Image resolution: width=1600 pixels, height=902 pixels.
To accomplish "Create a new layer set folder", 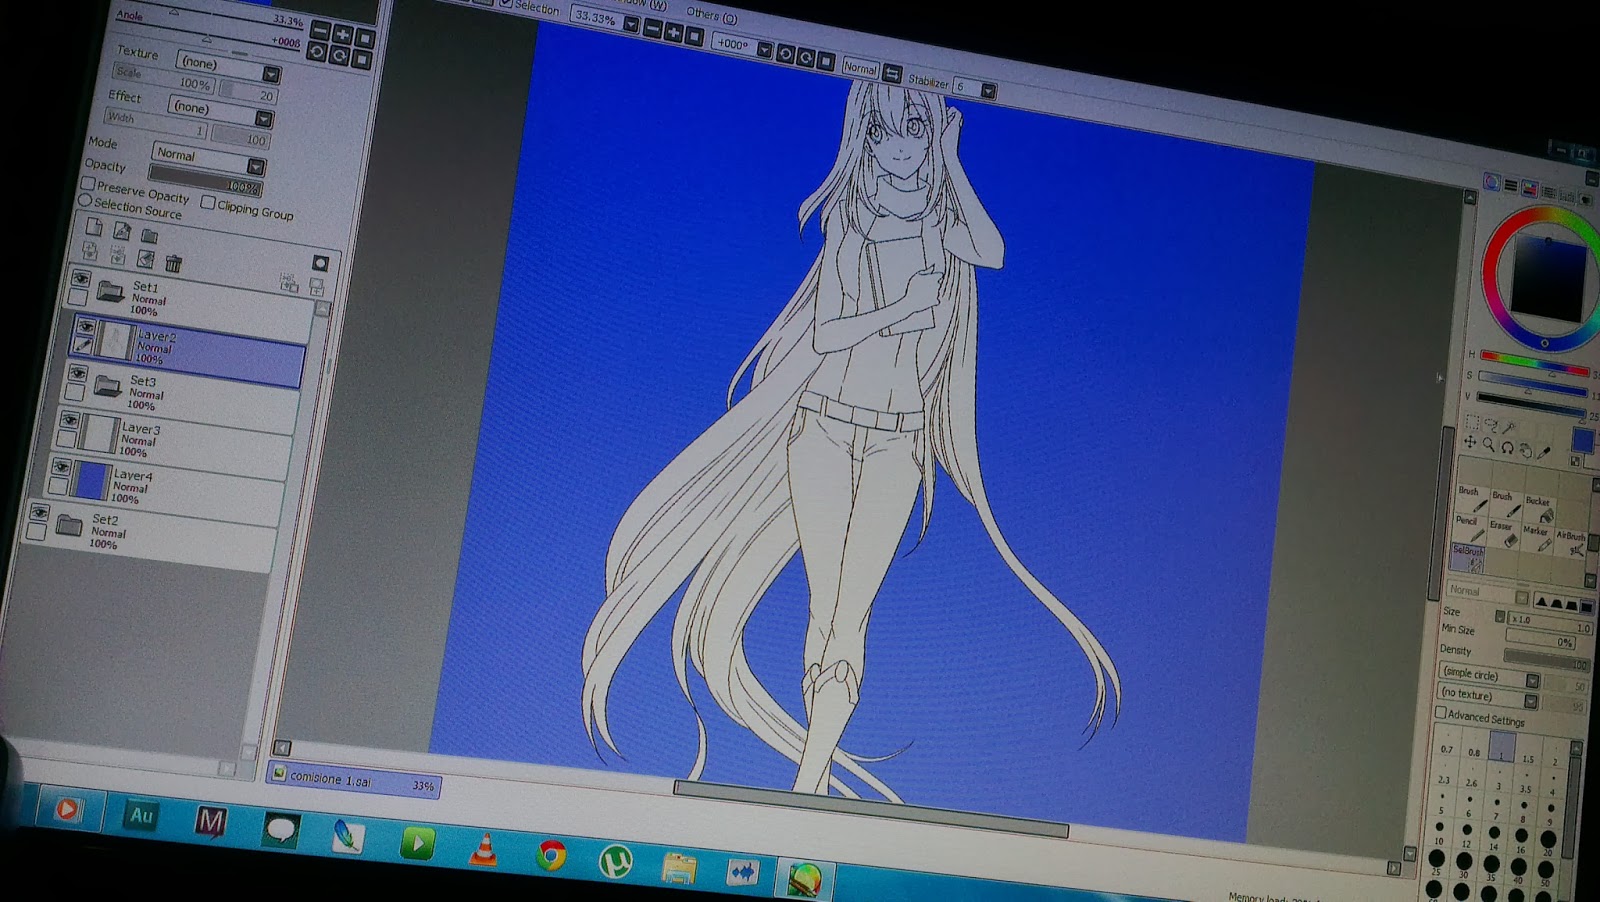I will point(150,237).
